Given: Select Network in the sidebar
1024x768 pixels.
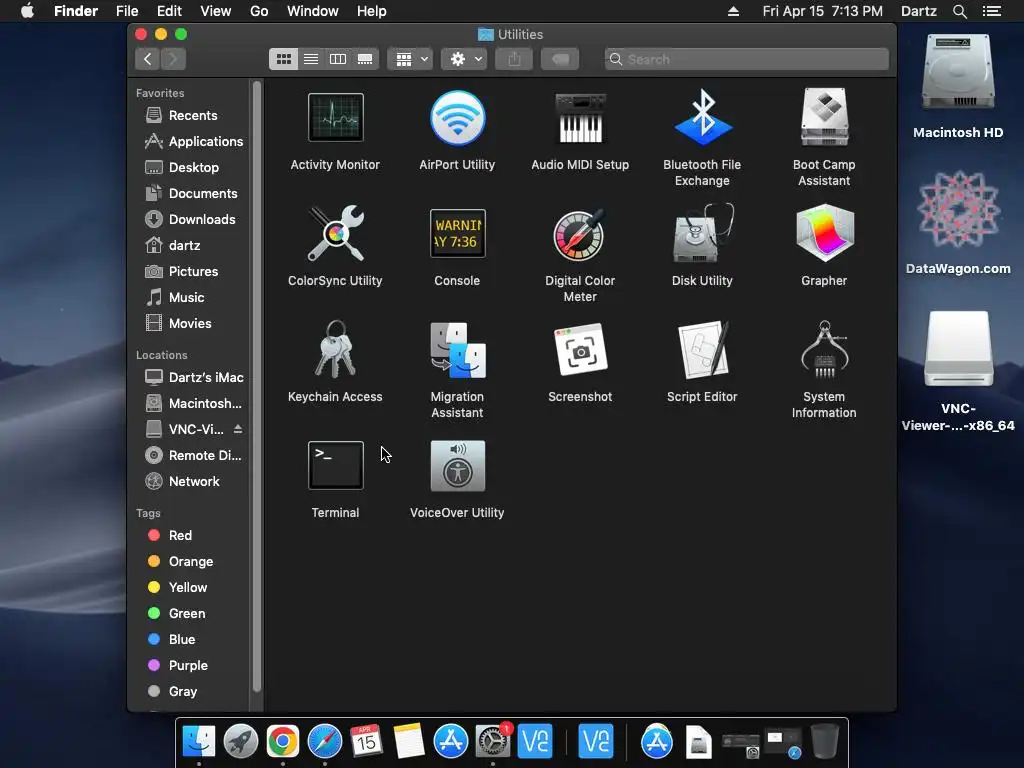Looking at the screenshot, I should [x=194, y=481].
